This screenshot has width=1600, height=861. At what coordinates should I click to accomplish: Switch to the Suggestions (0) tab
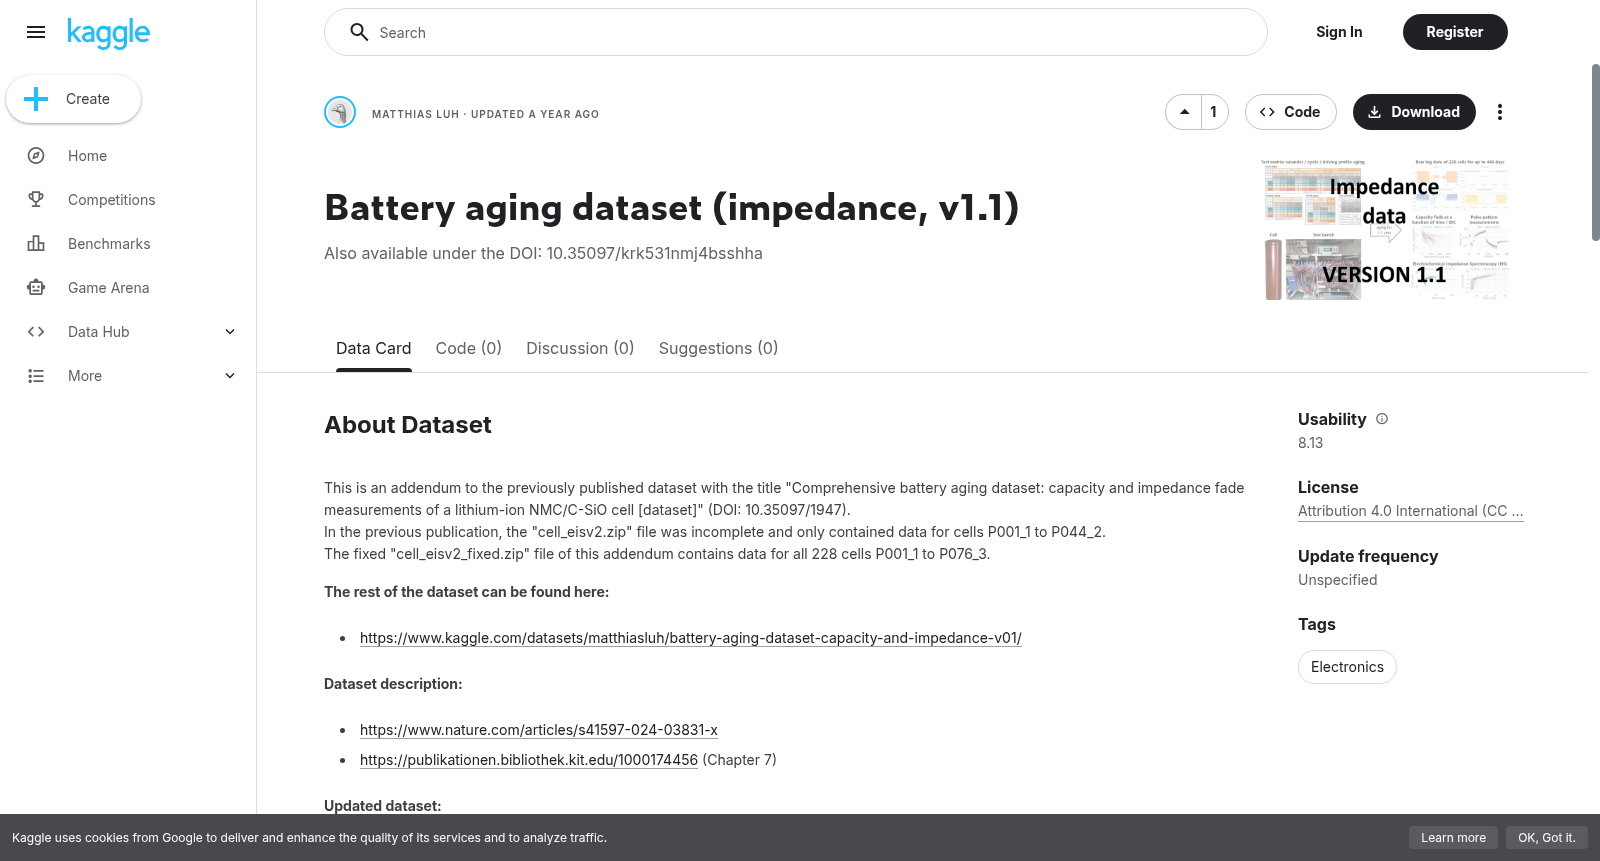pos(718,348)
